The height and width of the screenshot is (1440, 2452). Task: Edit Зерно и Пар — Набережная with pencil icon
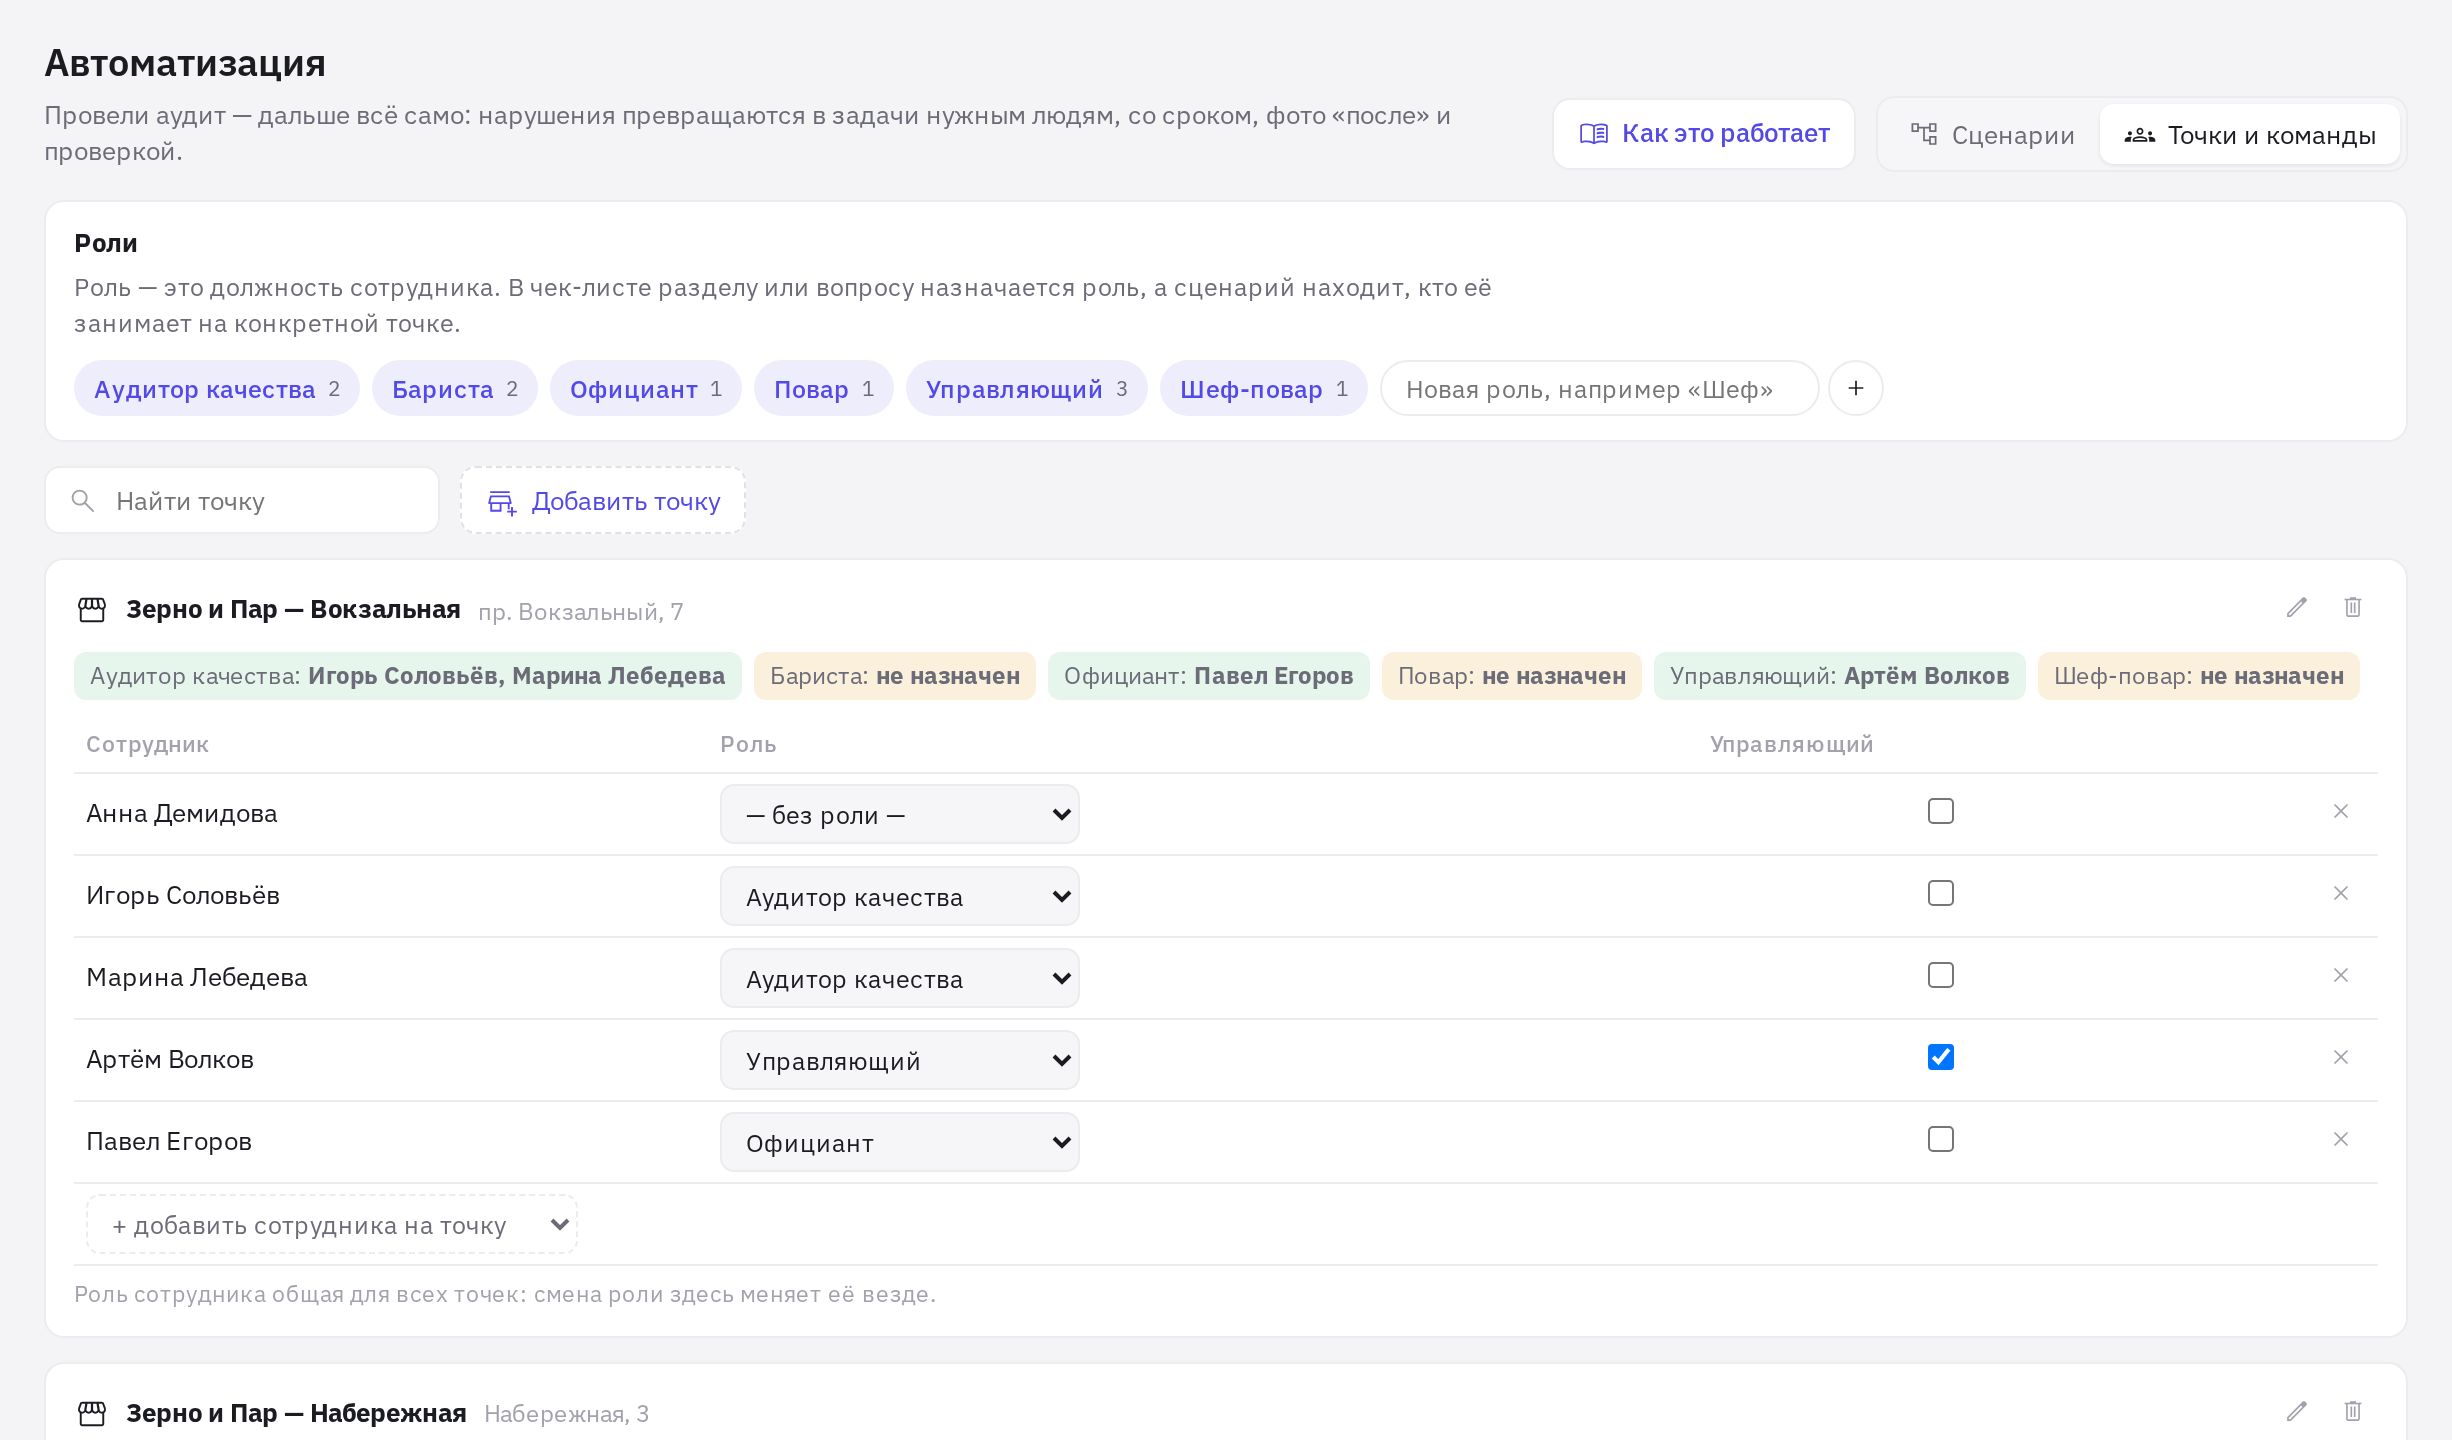tap(2296, 1411)
